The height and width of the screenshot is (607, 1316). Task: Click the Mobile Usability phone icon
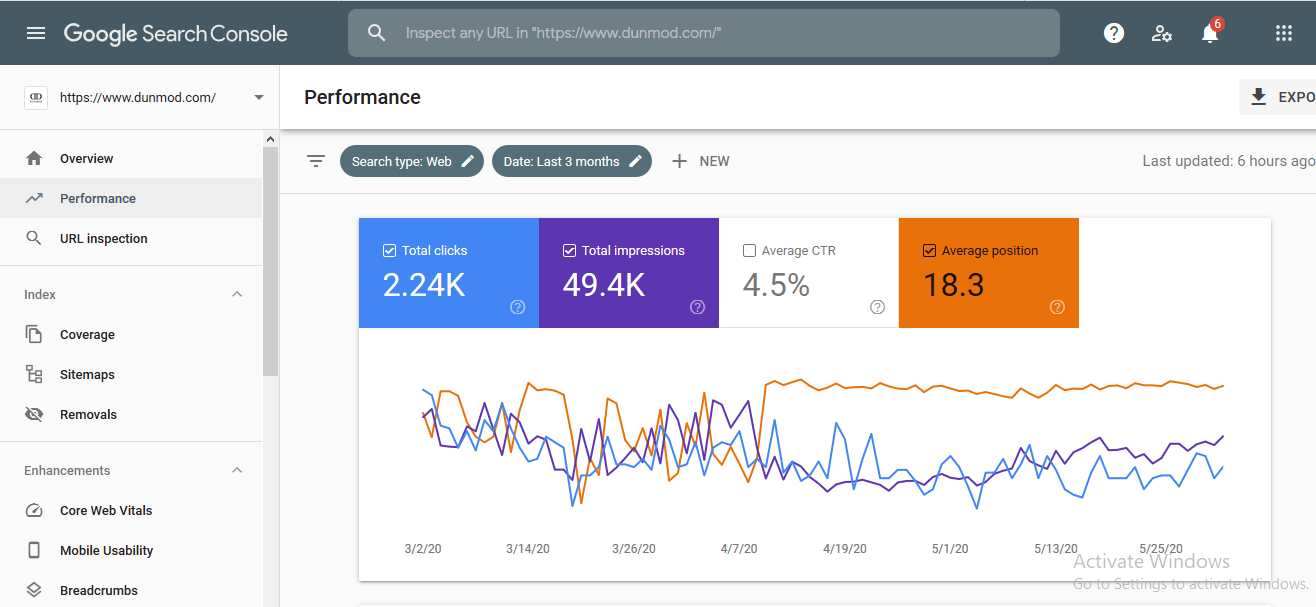34,550
